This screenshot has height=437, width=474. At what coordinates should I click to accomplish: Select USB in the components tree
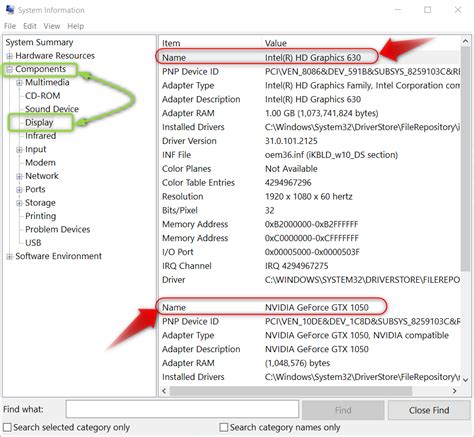[33, 243]
